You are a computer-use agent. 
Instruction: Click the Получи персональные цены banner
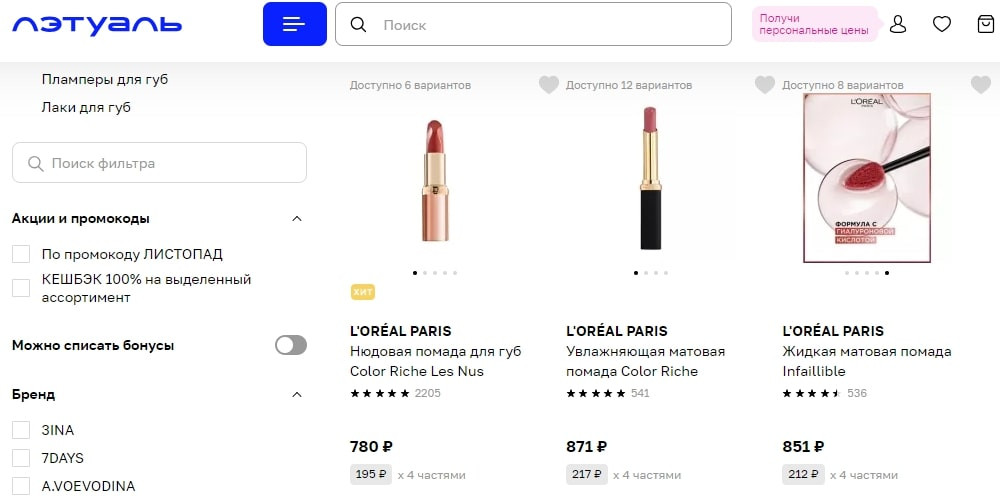pos(814,24)
